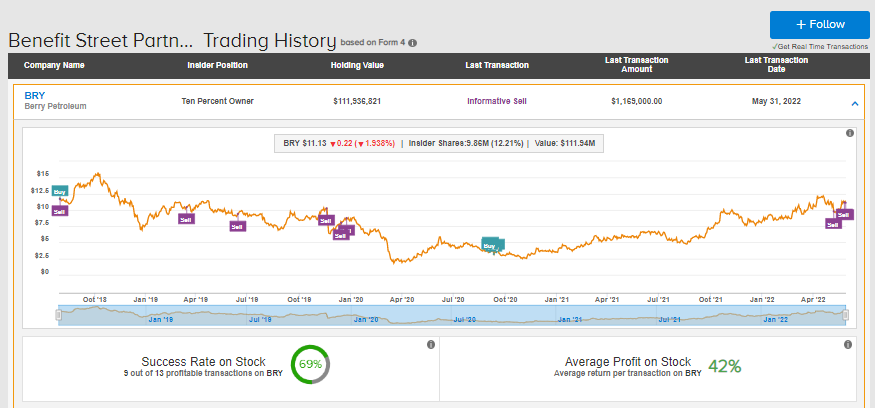Click the 69% success rate ring
This screenshot has height=408, width=875.
310,364
